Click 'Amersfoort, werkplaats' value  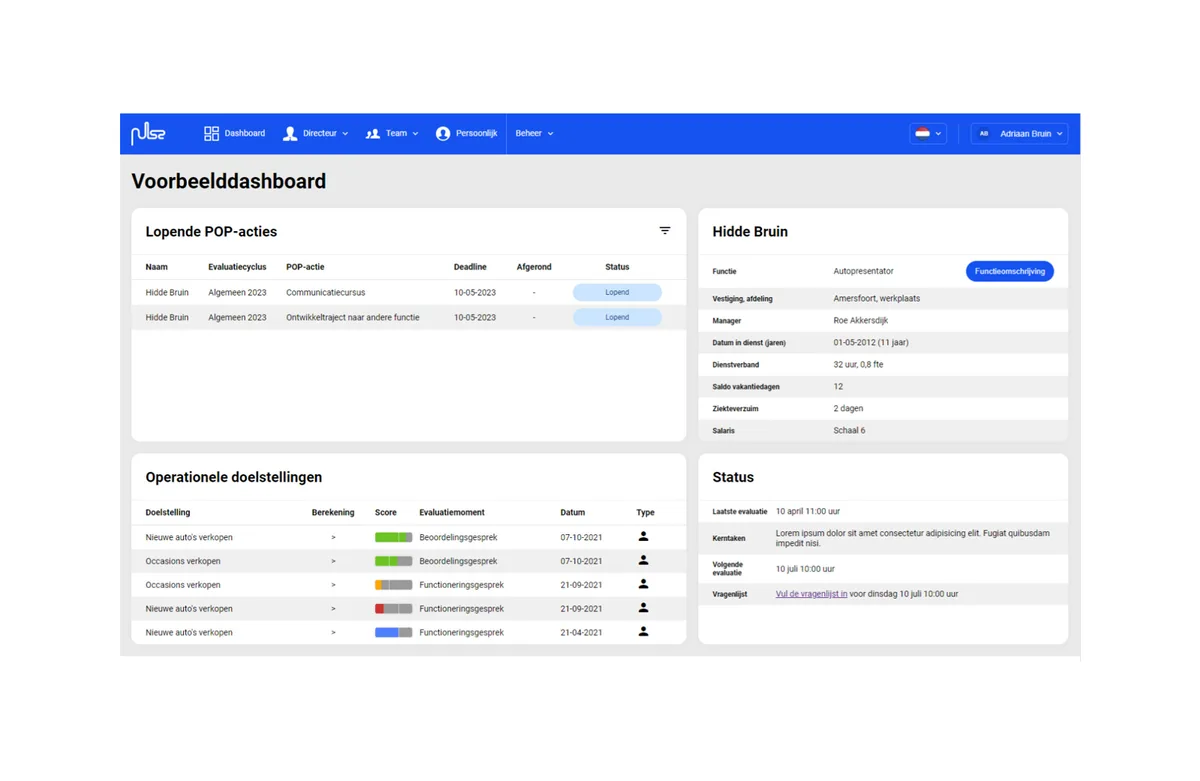point(877,298)
